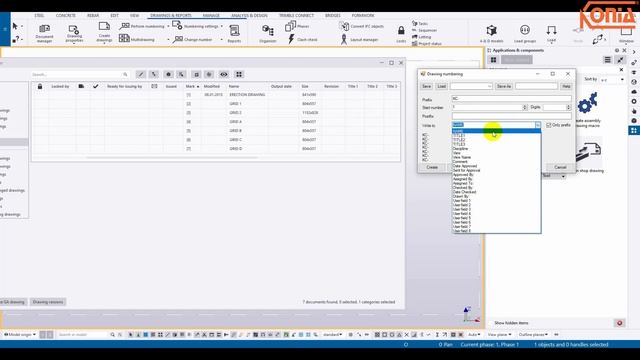Open A & D models icon

(x=491, y=33)
